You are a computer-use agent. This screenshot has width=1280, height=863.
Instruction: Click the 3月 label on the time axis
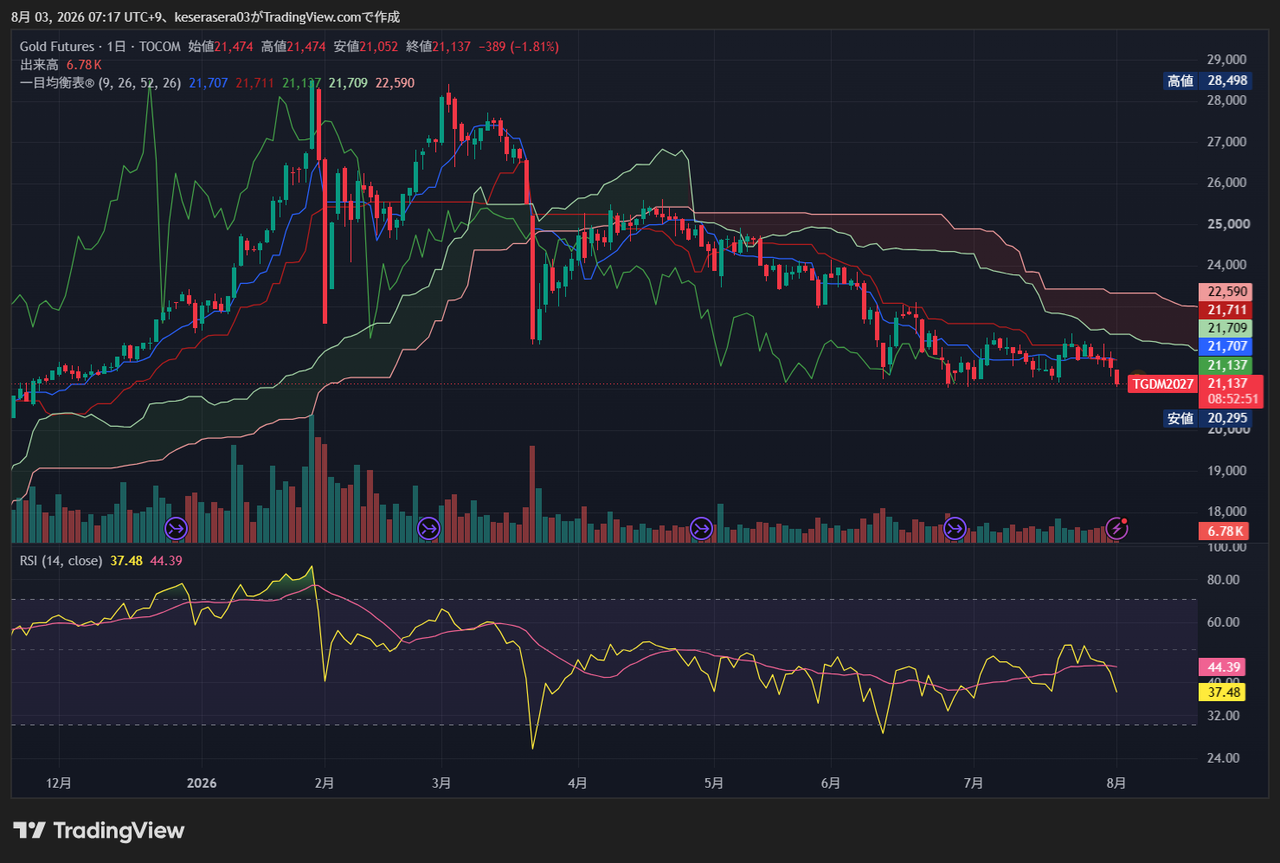point(441,783)
